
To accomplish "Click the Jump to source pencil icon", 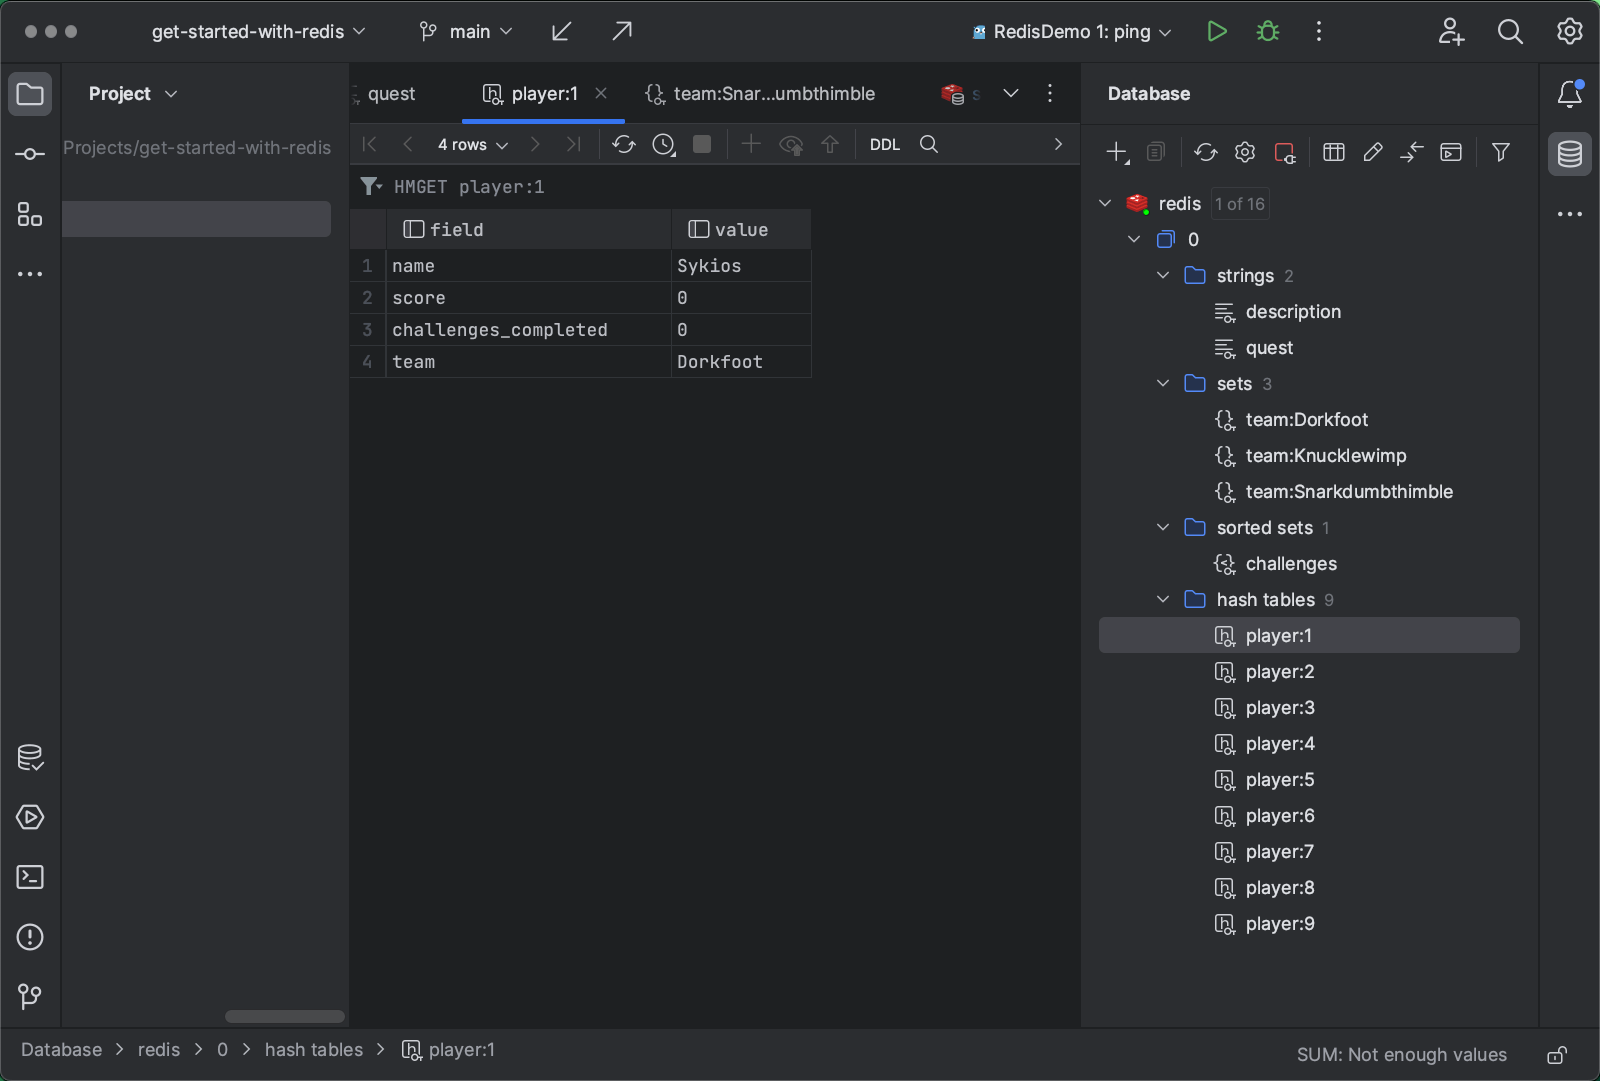I will tap(1373, 152).
